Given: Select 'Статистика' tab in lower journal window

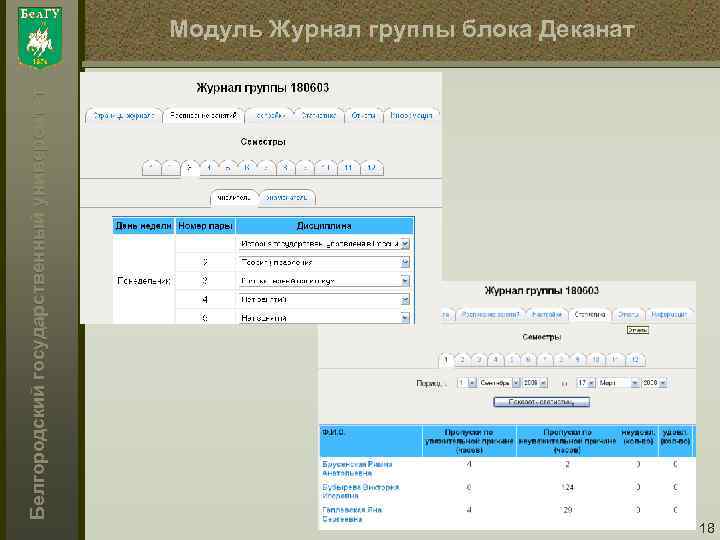Looking at the screenshot, I should (590, 315).
